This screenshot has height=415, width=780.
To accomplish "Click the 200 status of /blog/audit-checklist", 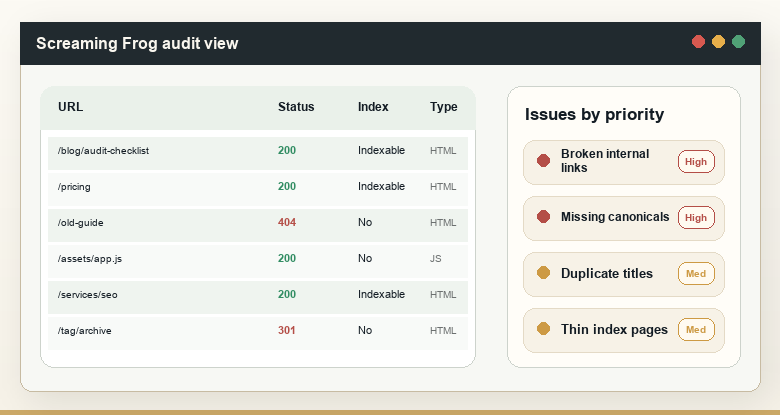I will click(x=287, y=150).
